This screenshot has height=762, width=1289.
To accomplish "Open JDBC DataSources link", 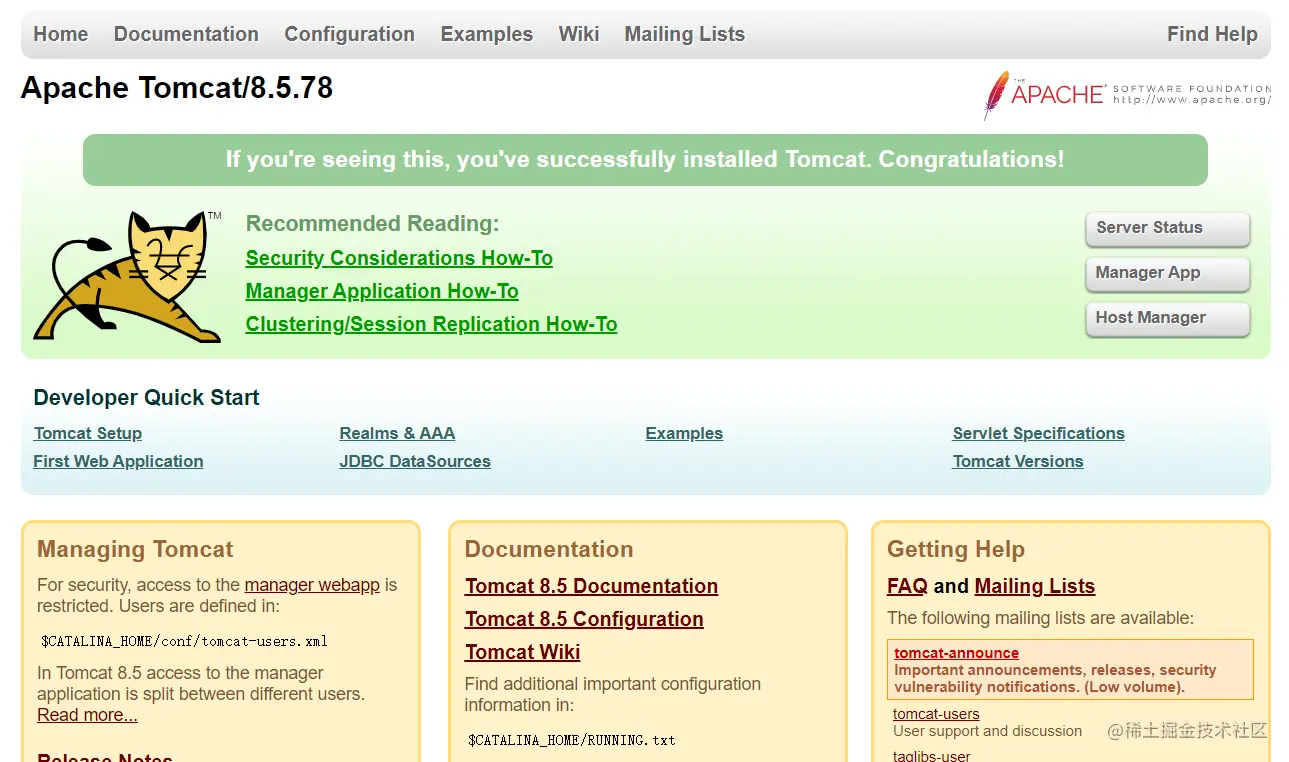I will pos(415,461).
